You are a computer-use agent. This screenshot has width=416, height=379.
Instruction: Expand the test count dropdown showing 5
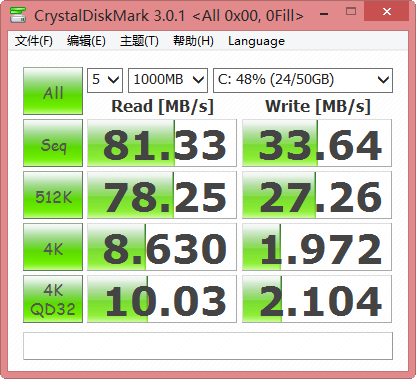tap(105, 80)
